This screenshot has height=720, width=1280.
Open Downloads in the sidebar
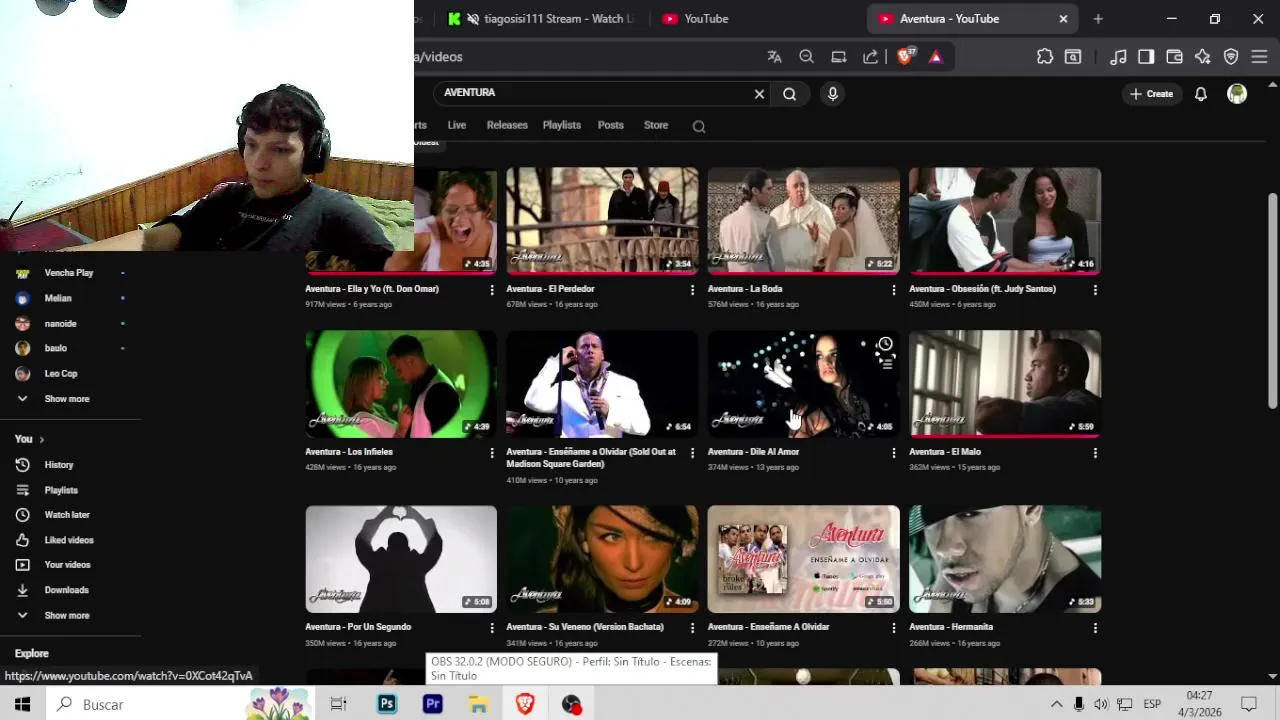point(66,590)
